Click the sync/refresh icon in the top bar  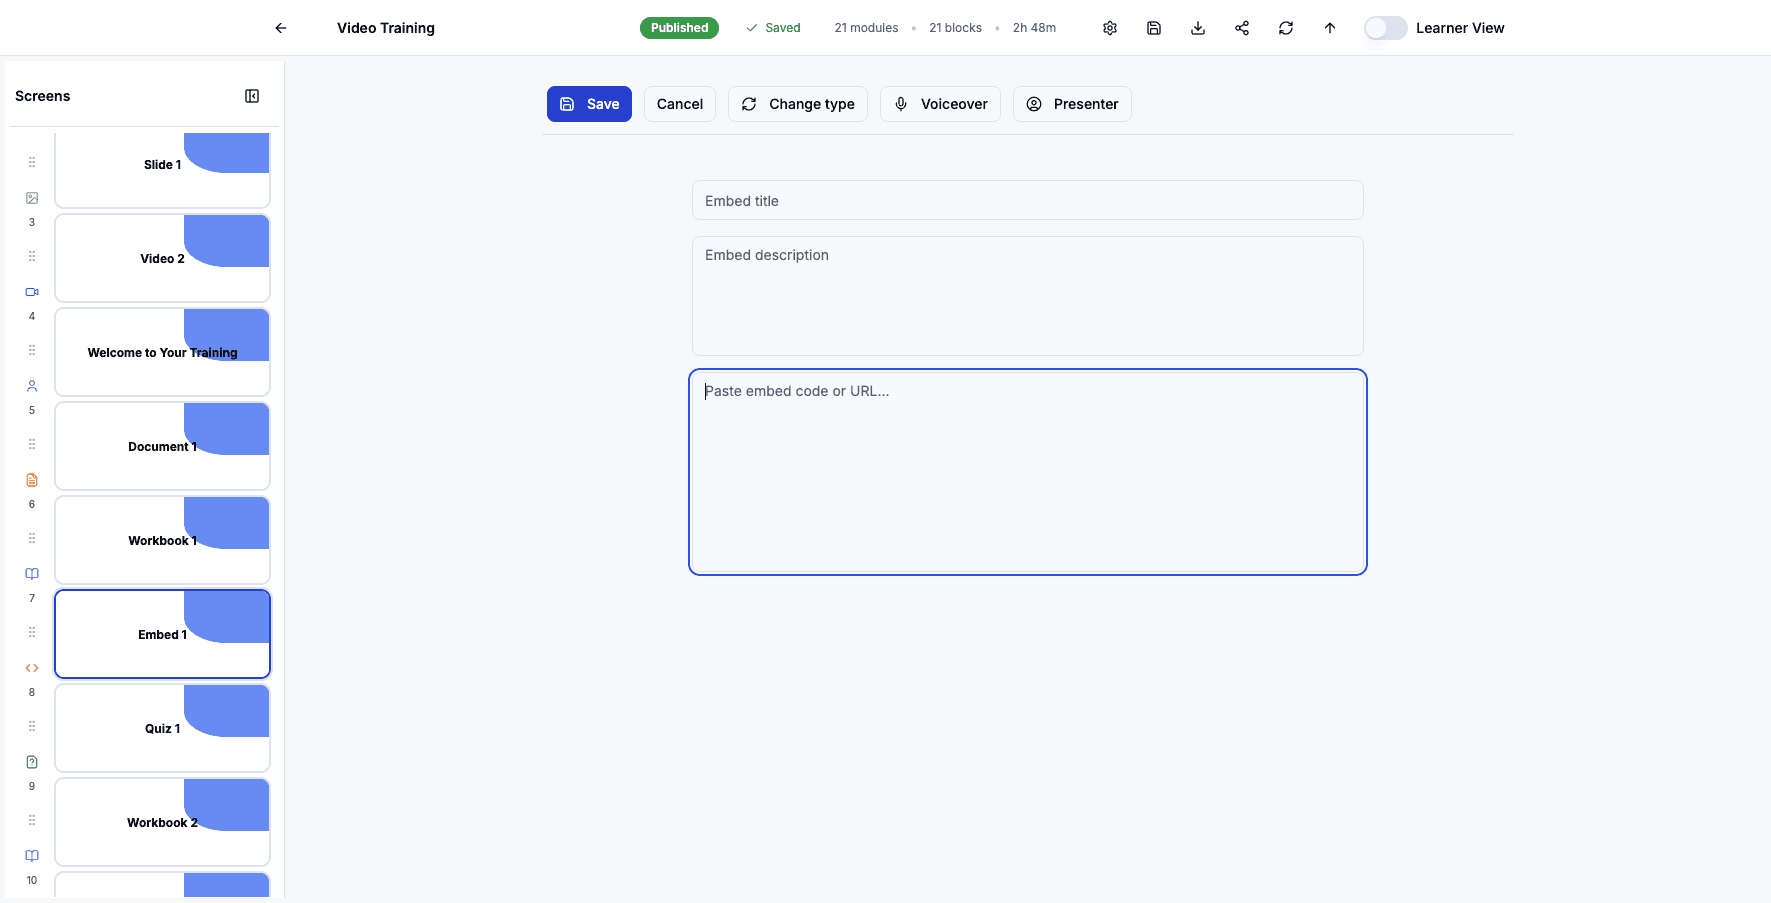[1285, 28]
